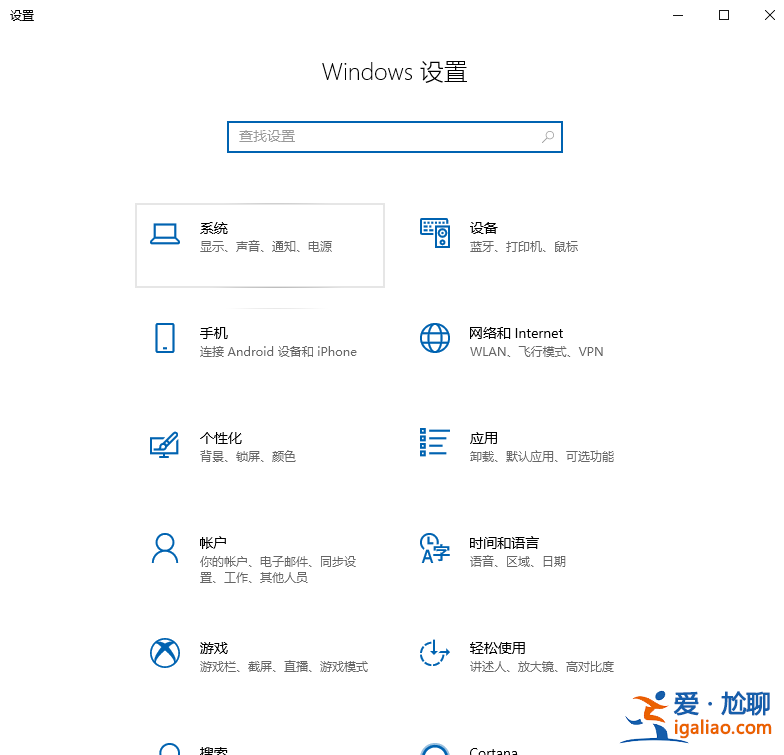Click the text 讲述人、放大镜、高对比度

[542, 666]
